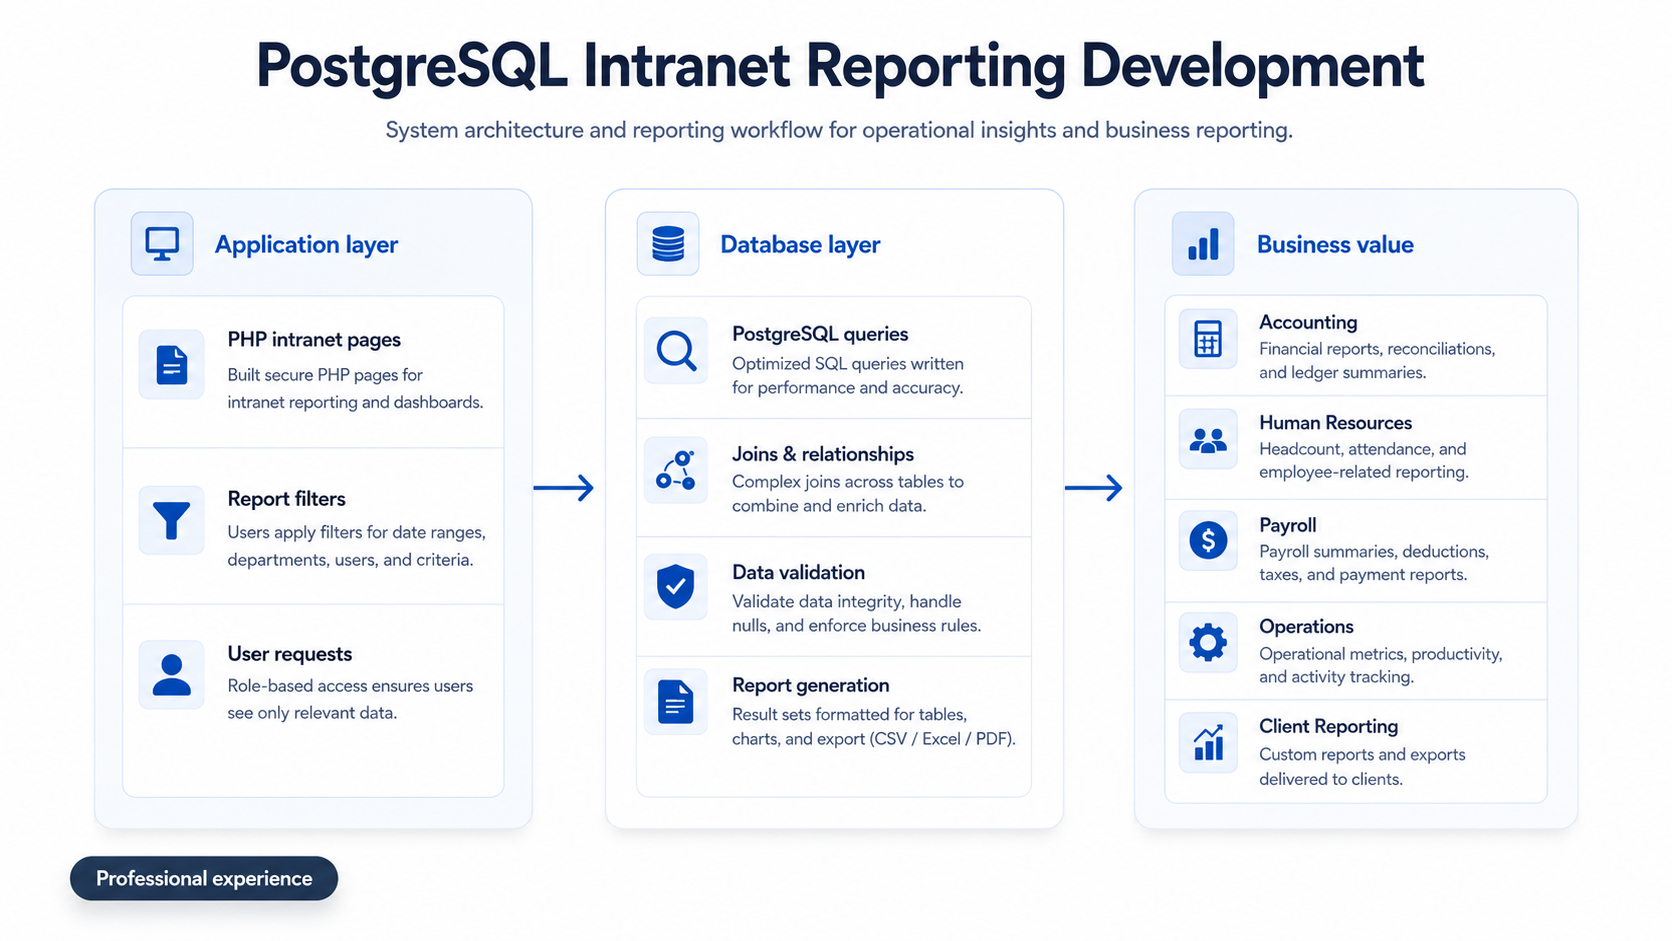Click text "Operational metrics, productivity,"
Viewport: 1672px width, 941px height.
1381,654
